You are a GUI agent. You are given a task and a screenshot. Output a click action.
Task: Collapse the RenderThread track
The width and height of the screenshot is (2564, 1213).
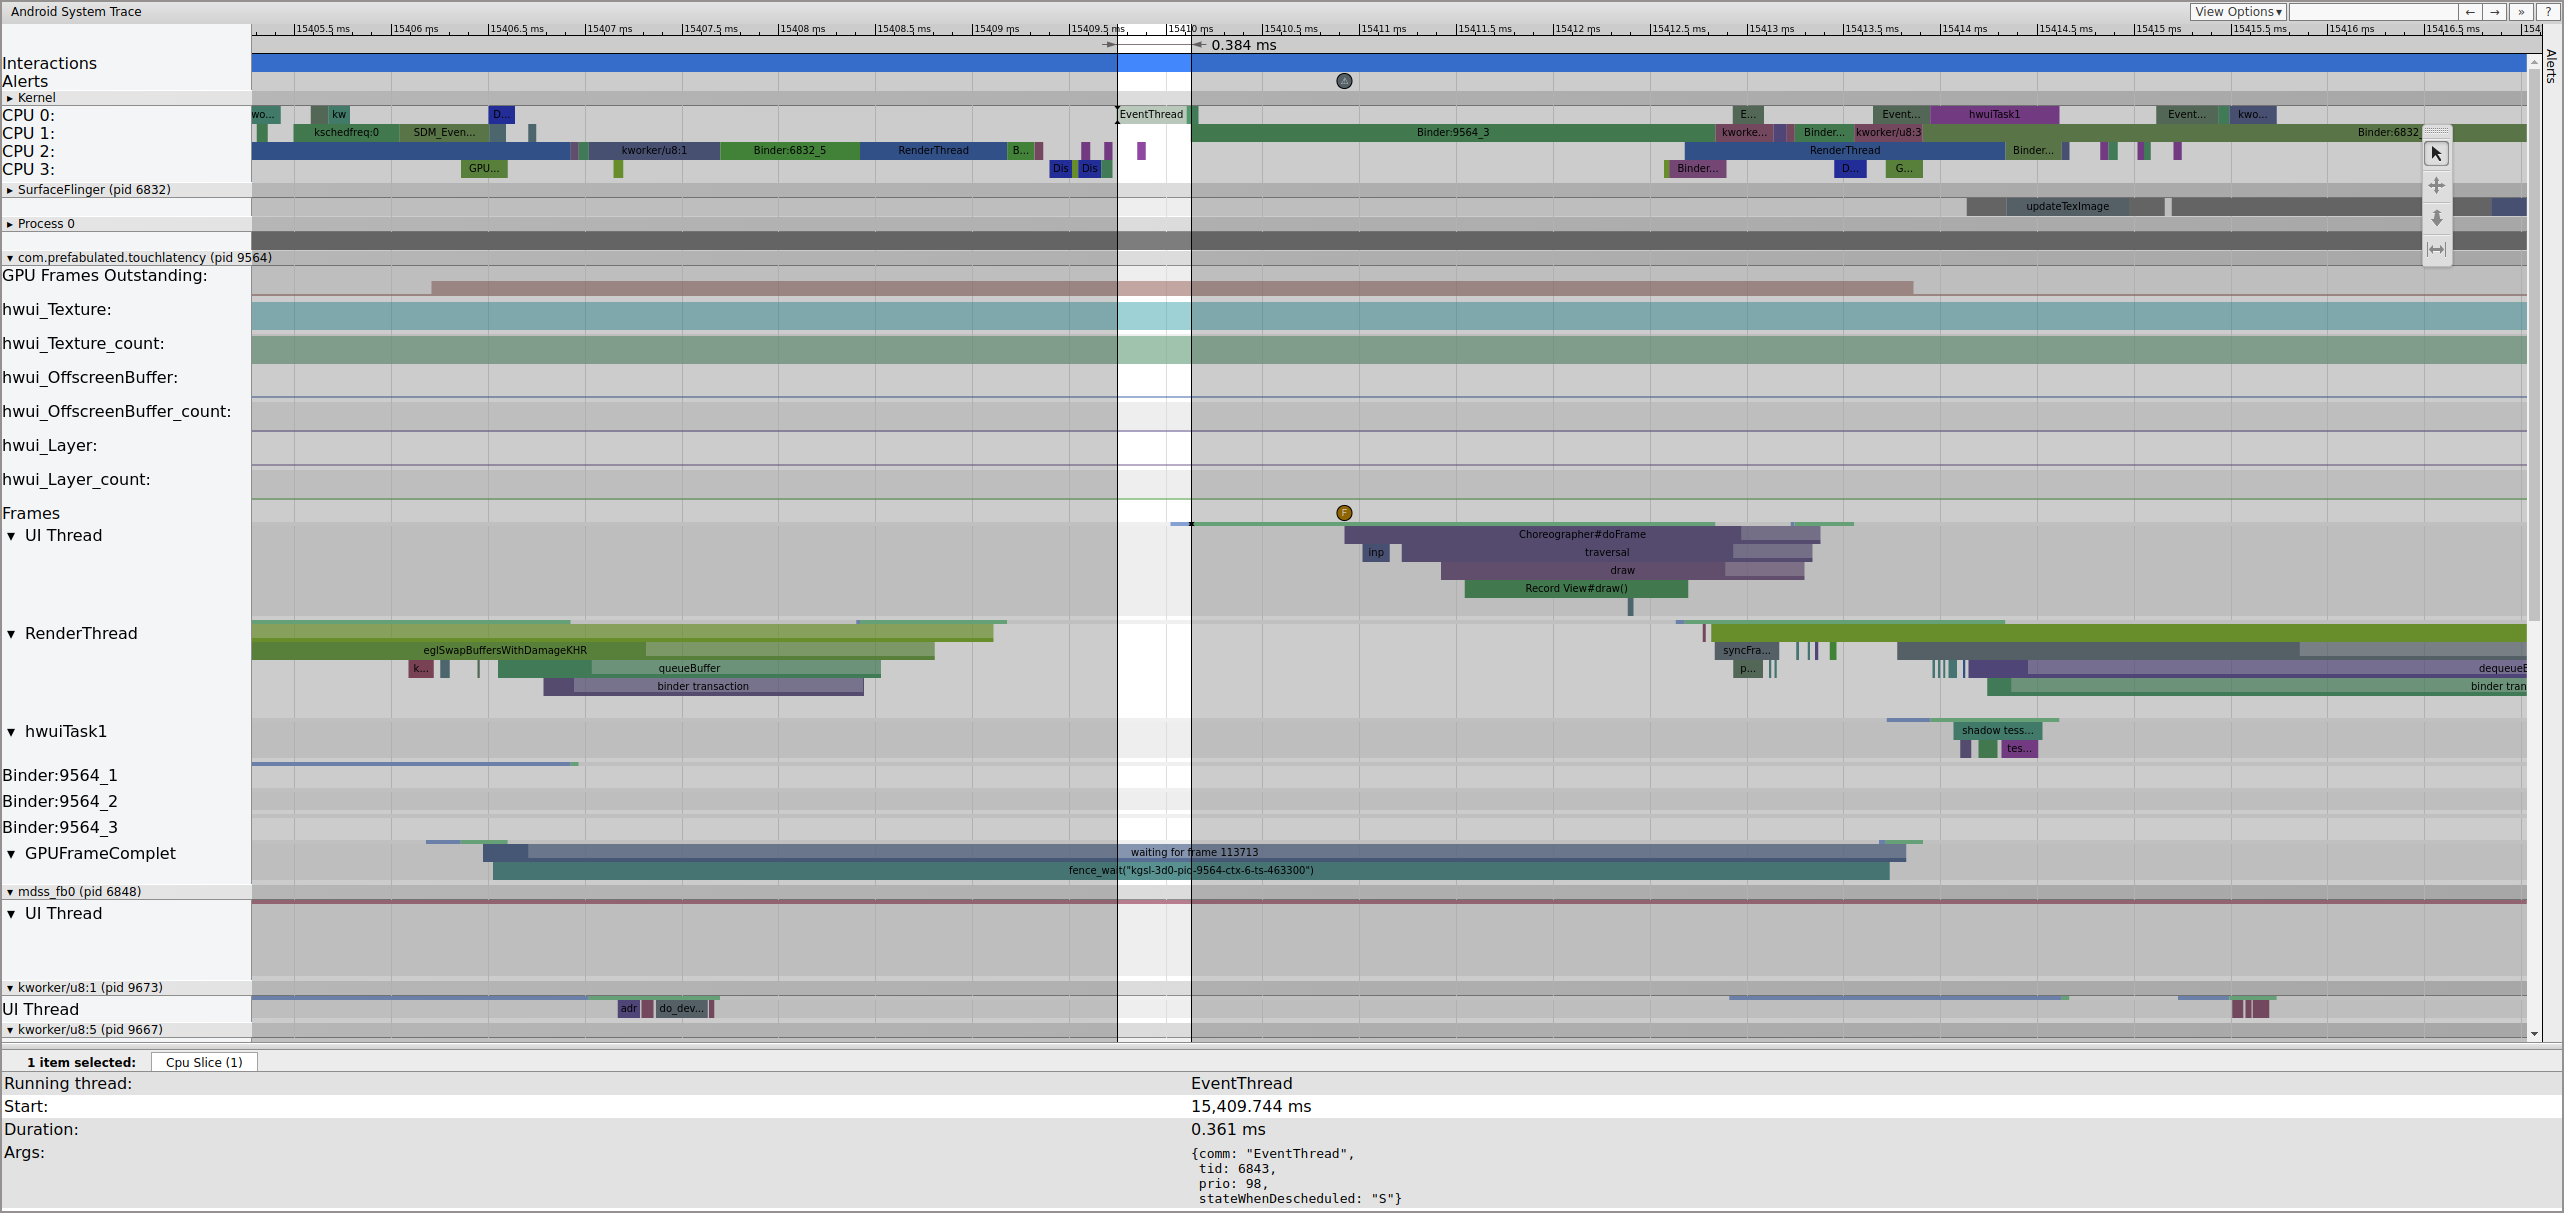11,634
